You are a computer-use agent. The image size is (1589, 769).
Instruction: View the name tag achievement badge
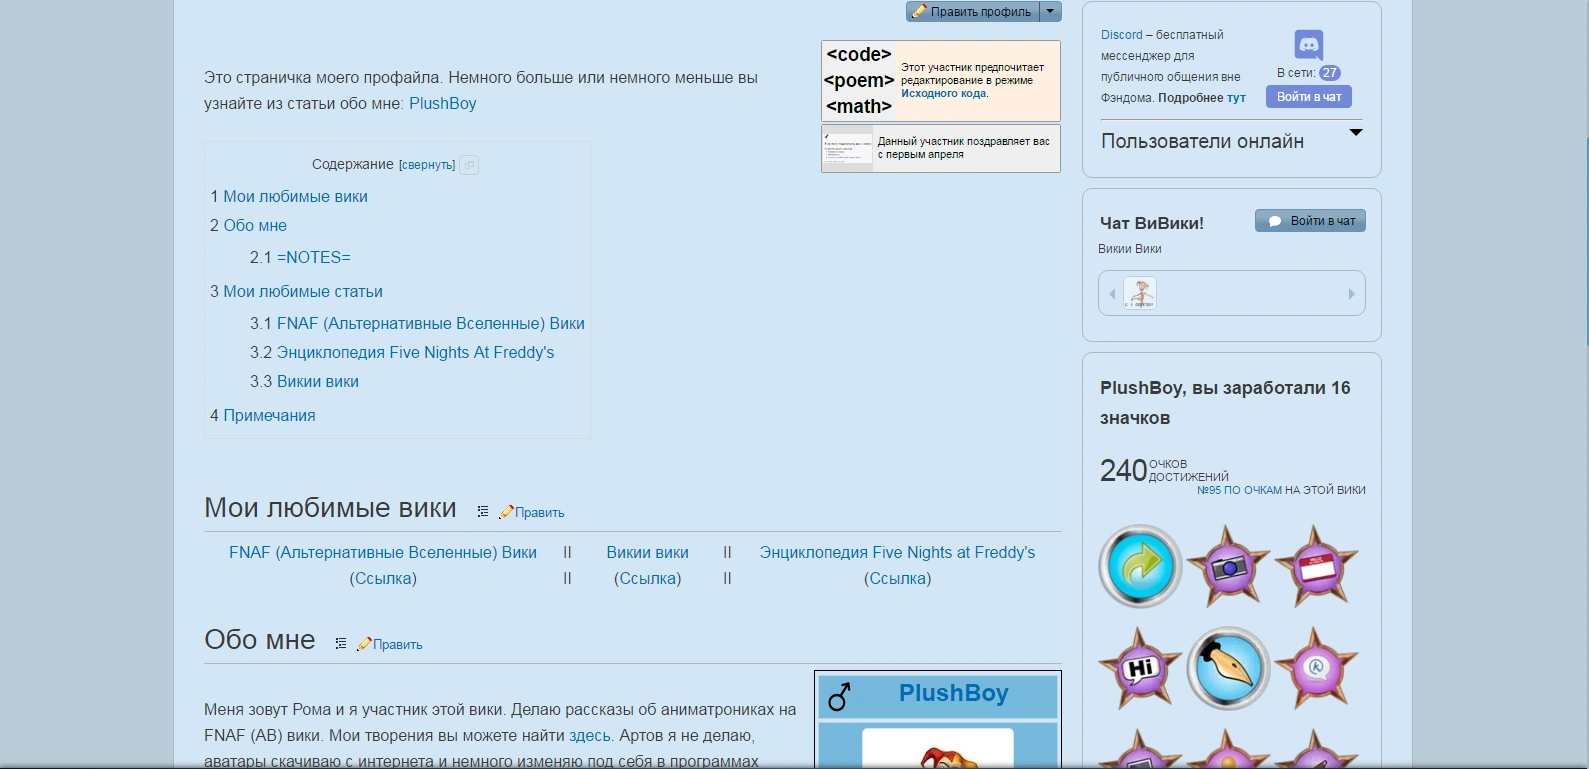point(1316,566)
